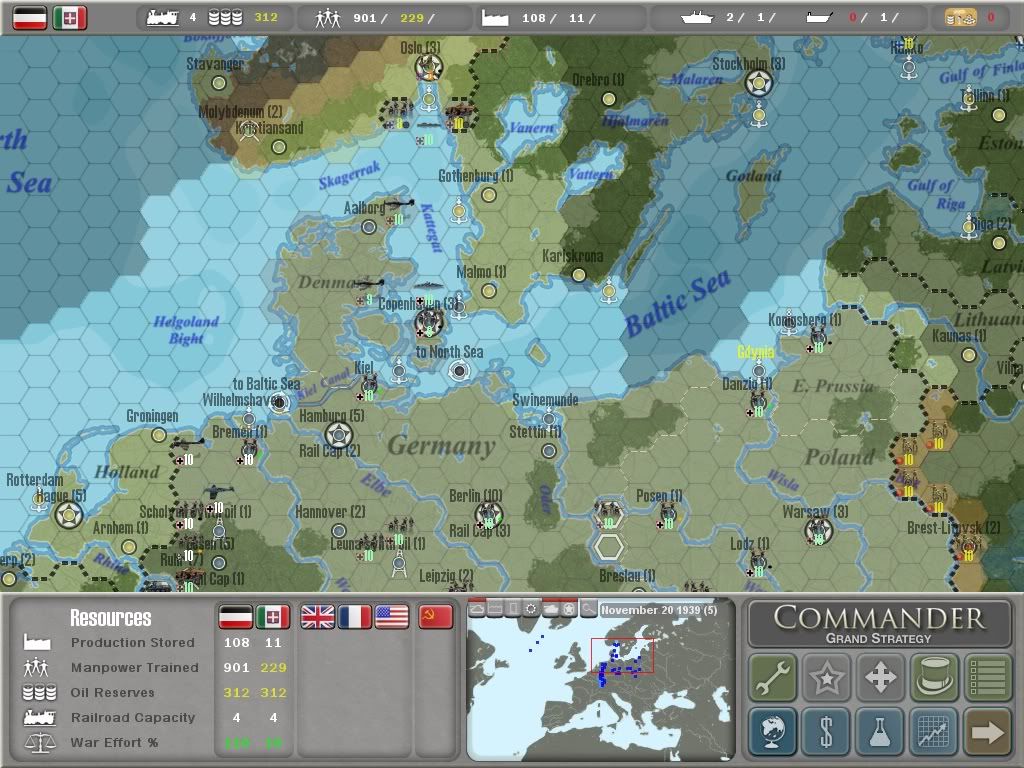Select the unit on the Warsaw capital marker
Screen dimensions: 1024x768
click(818, 531)
